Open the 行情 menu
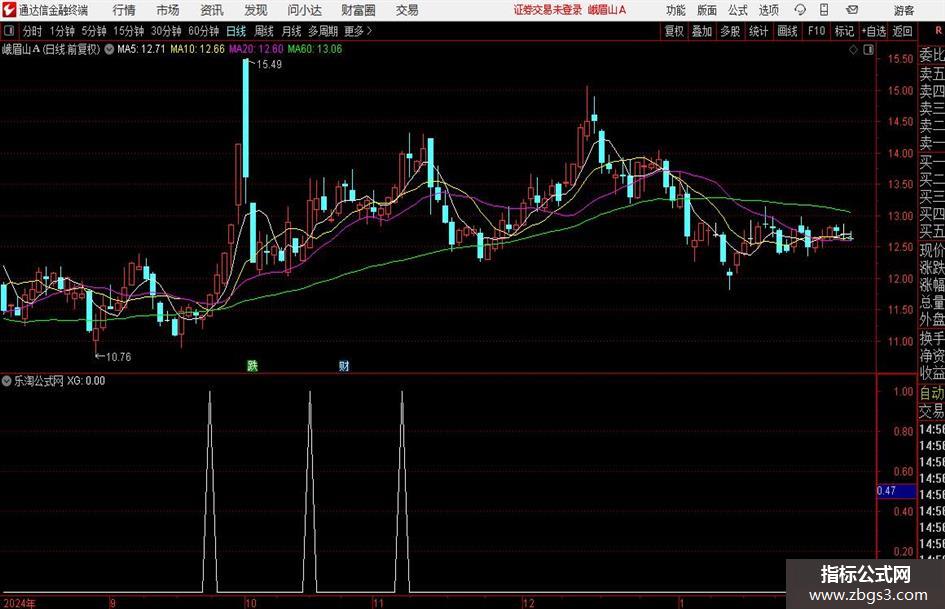Viewport: 945px width, 609px height. [x=124, y=10]
